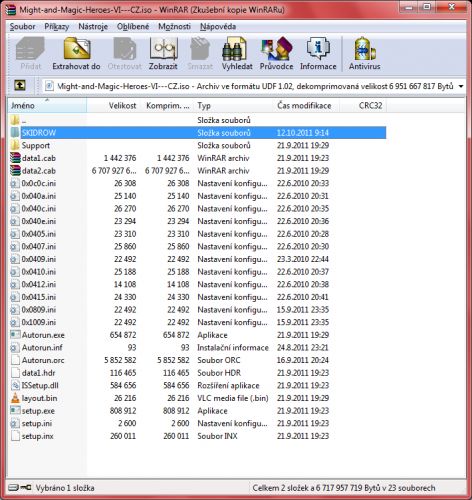Image resolution: width=472 pixels, height=500 pixels.
Task: Open the Nápověda menu
Action: 218,26
